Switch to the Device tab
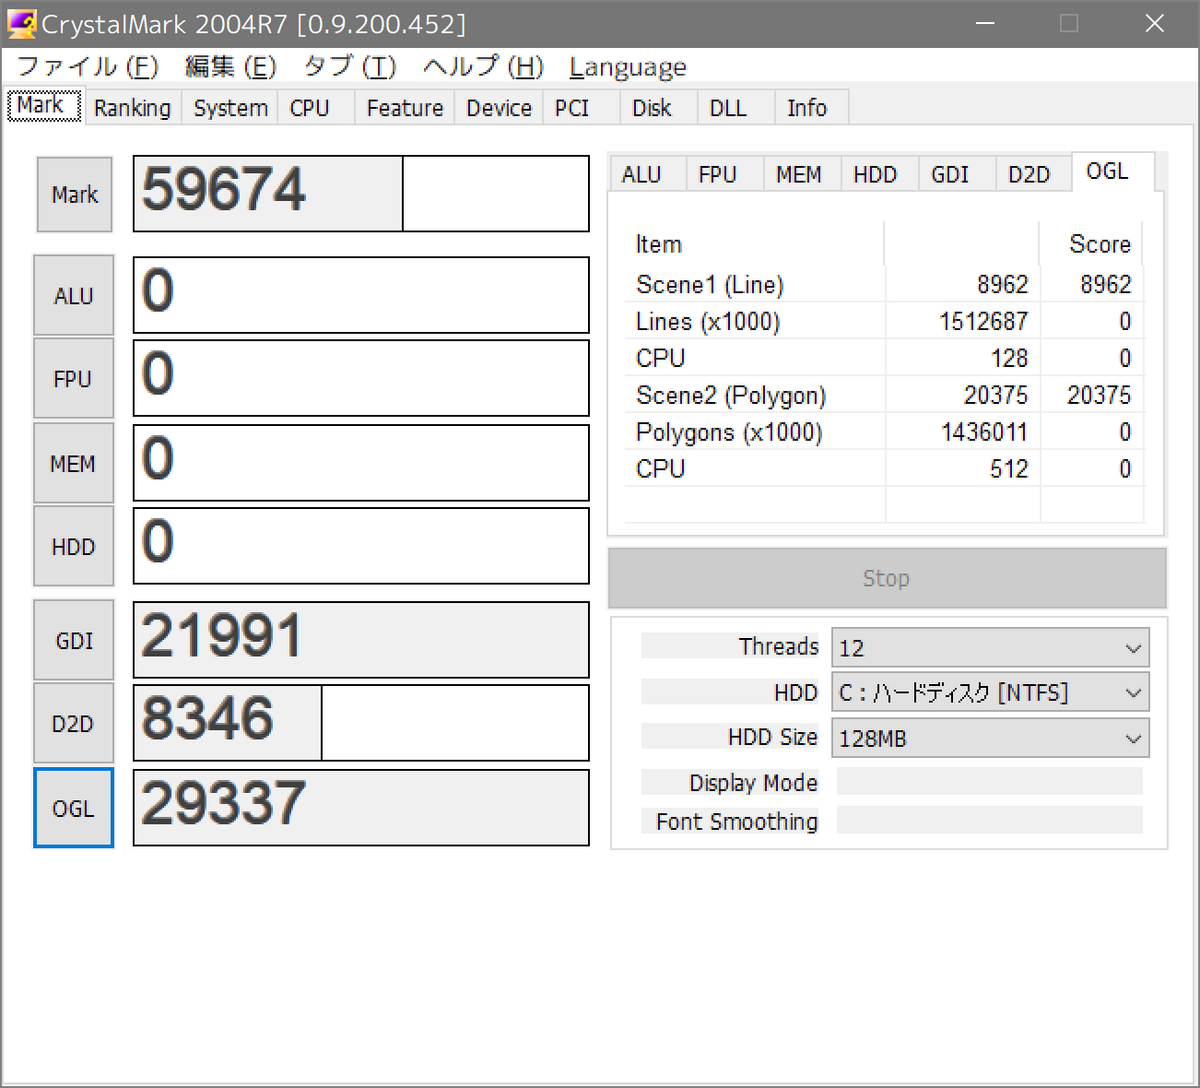 [499, 108]
